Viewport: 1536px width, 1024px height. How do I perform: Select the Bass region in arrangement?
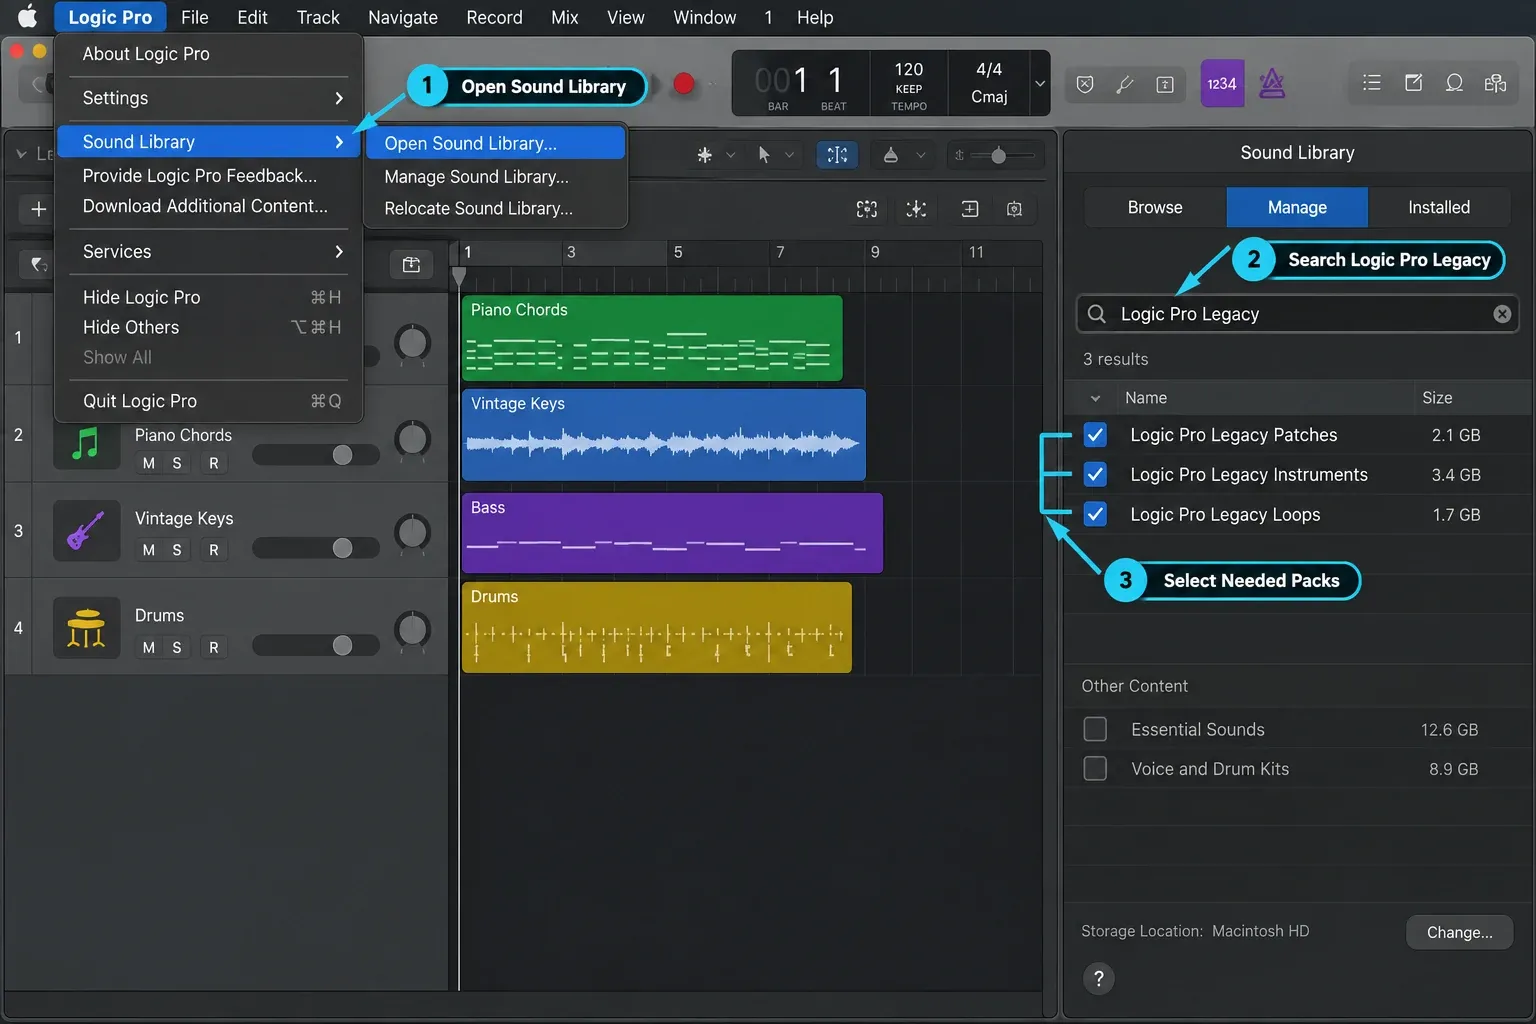pyautogui.click(x=672, y=533)
